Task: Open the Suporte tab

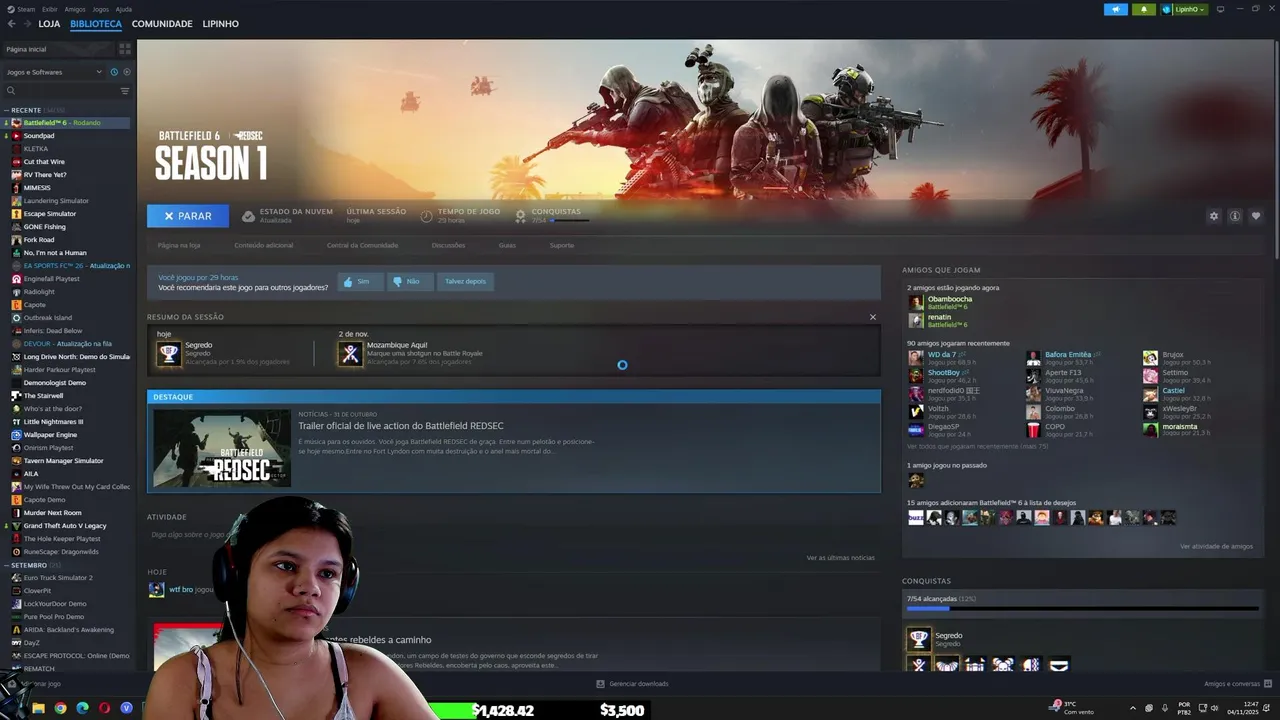Action: 562,245
